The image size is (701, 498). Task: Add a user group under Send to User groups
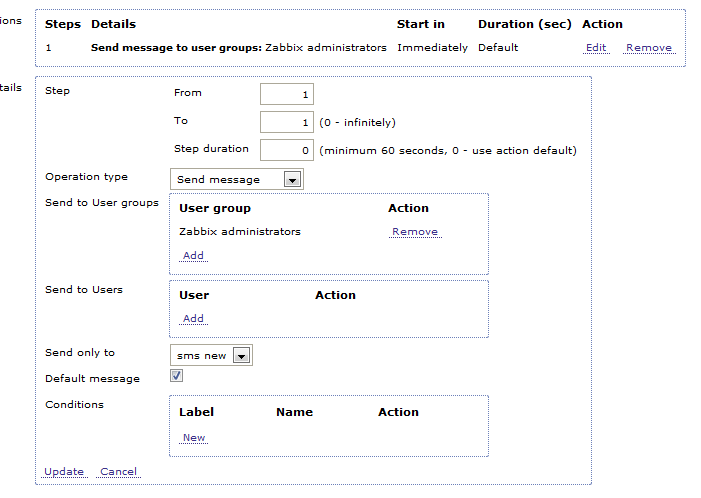(x=193, y=256)
